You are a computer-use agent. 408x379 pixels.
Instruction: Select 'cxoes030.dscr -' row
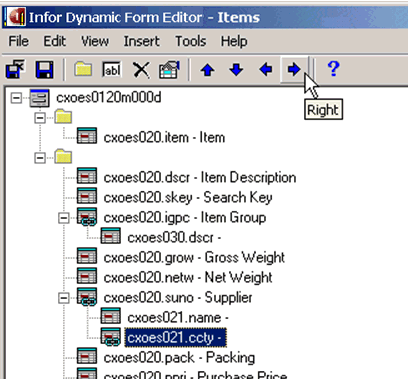click(x=174, y=237)
